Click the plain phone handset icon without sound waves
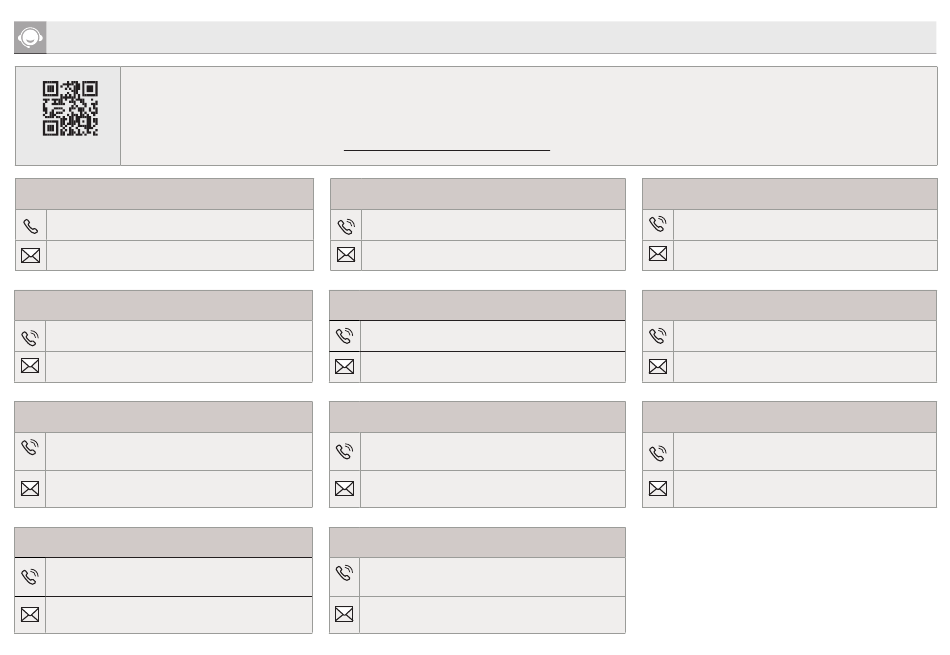This screenshot has width=950, height=655. tap(30, 226)
